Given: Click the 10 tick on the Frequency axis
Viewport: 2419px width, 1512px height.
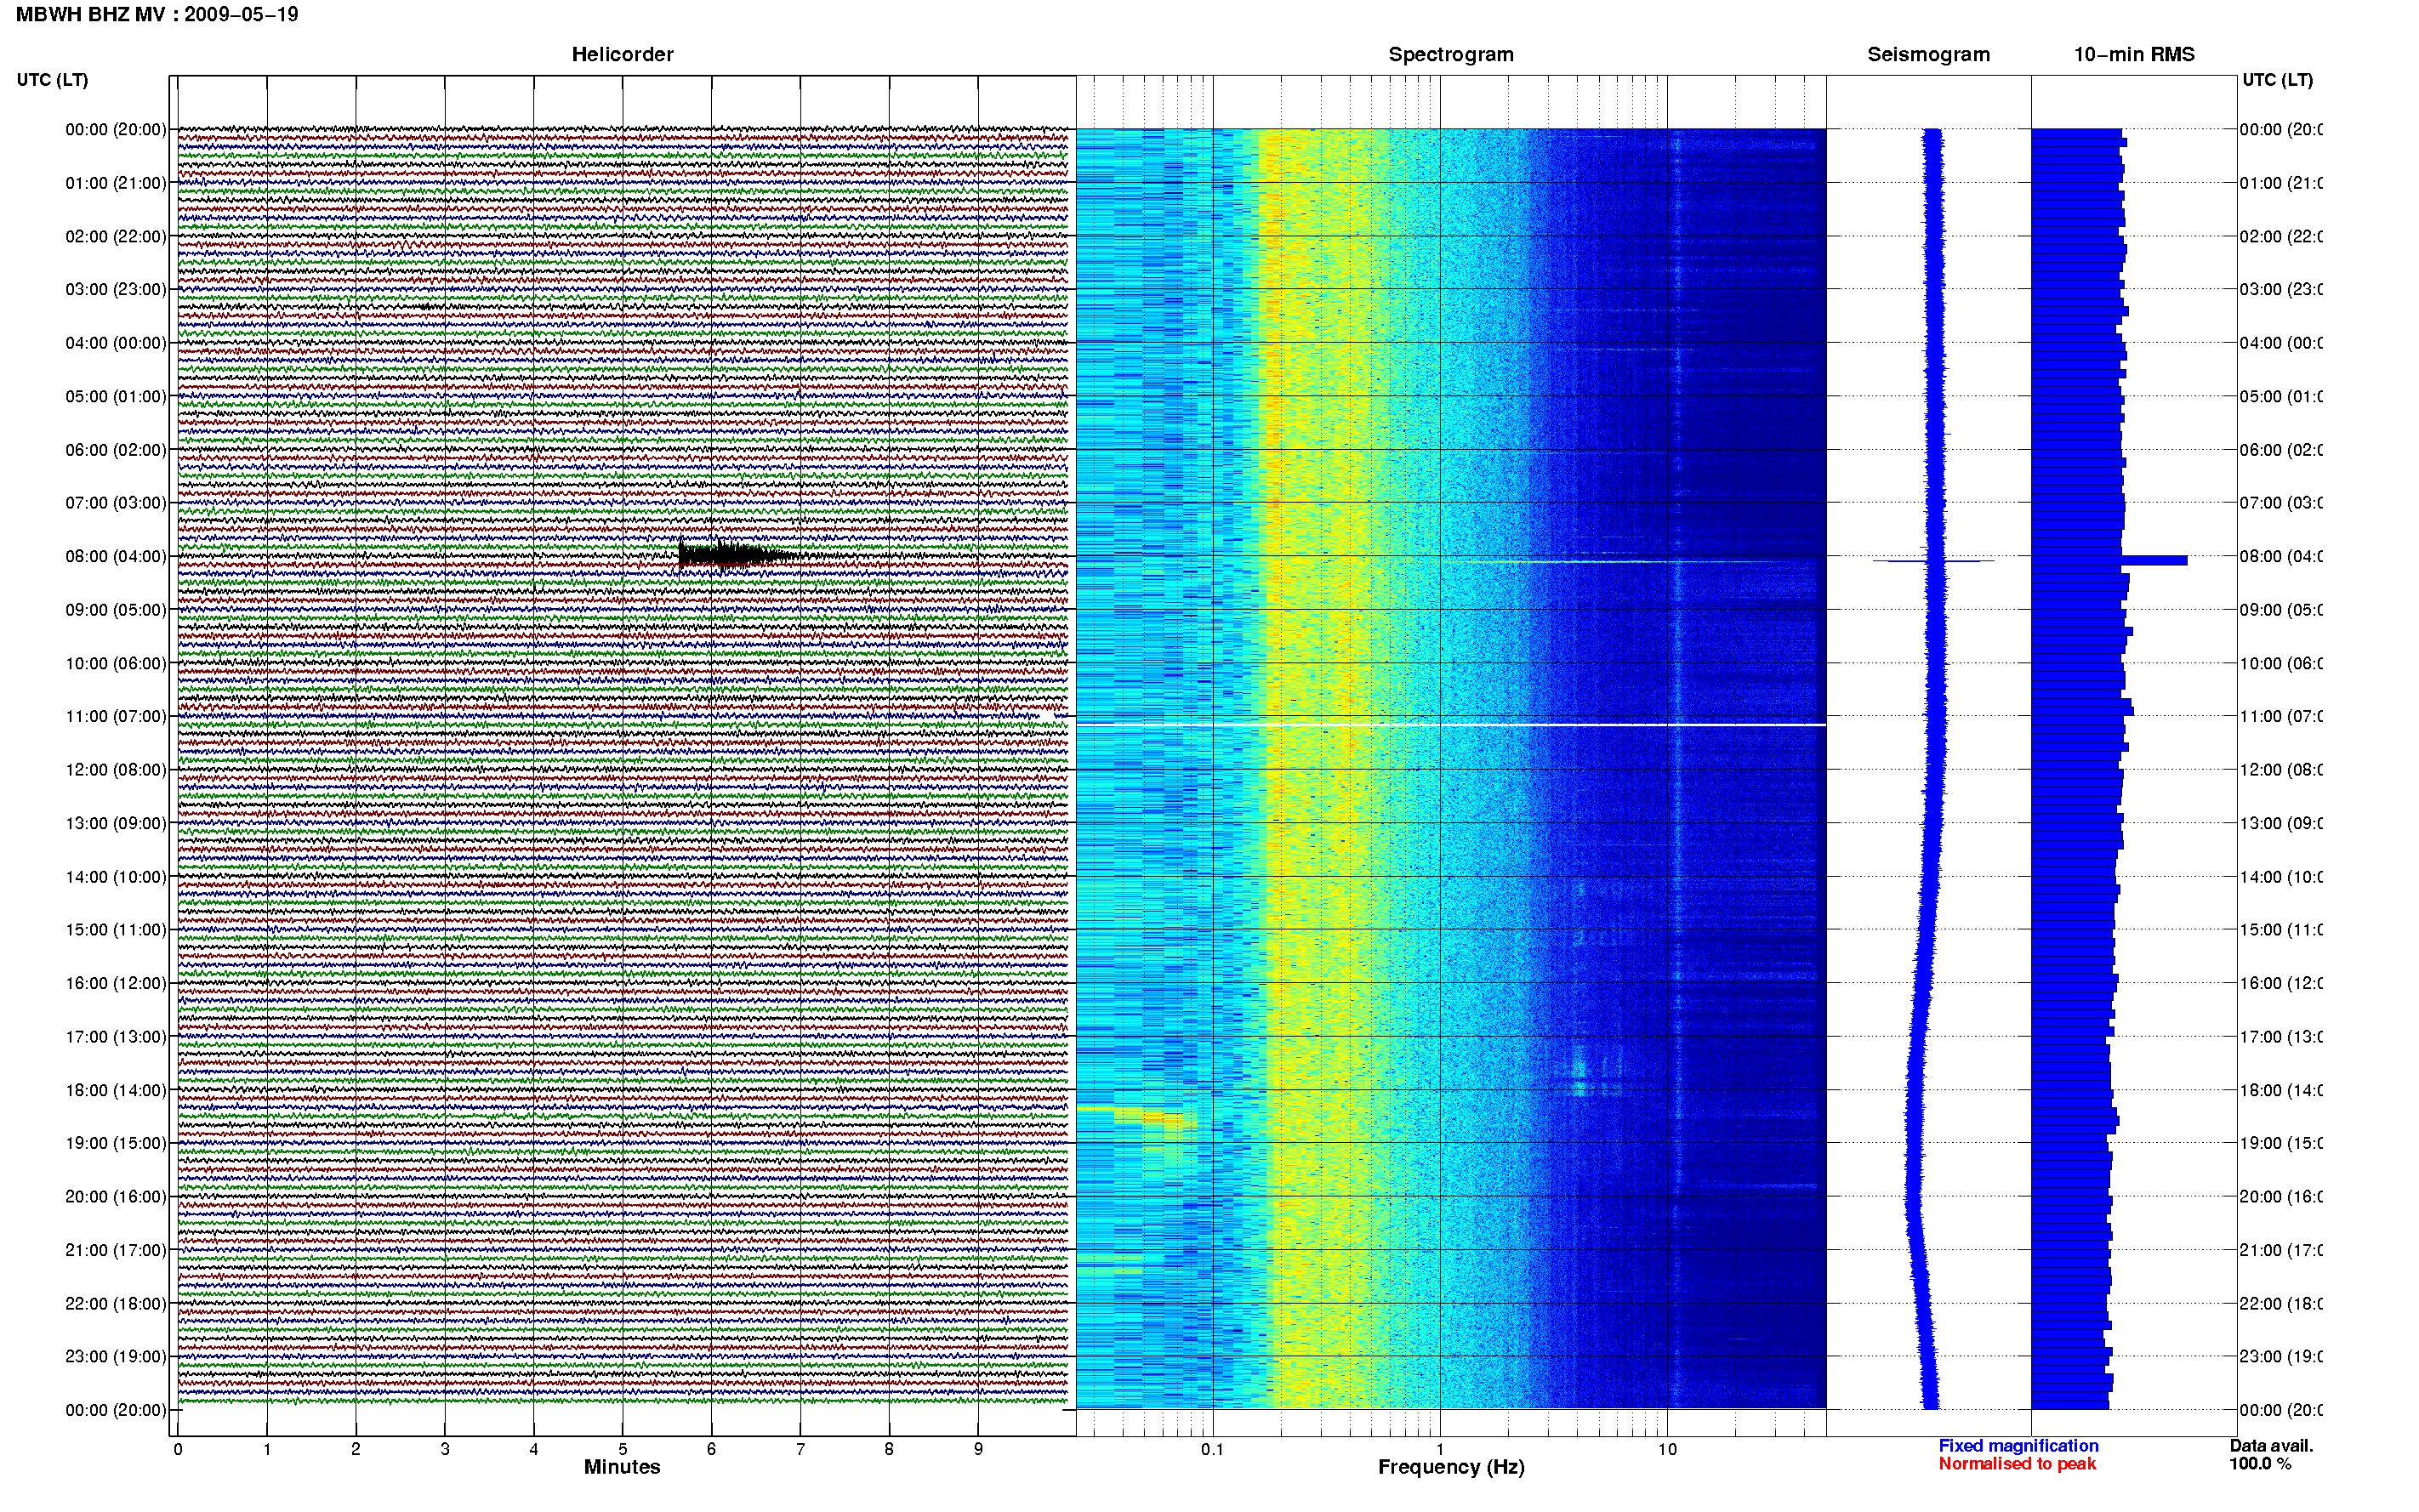Looking at the screenshot, I should tap(1667, 1449).
